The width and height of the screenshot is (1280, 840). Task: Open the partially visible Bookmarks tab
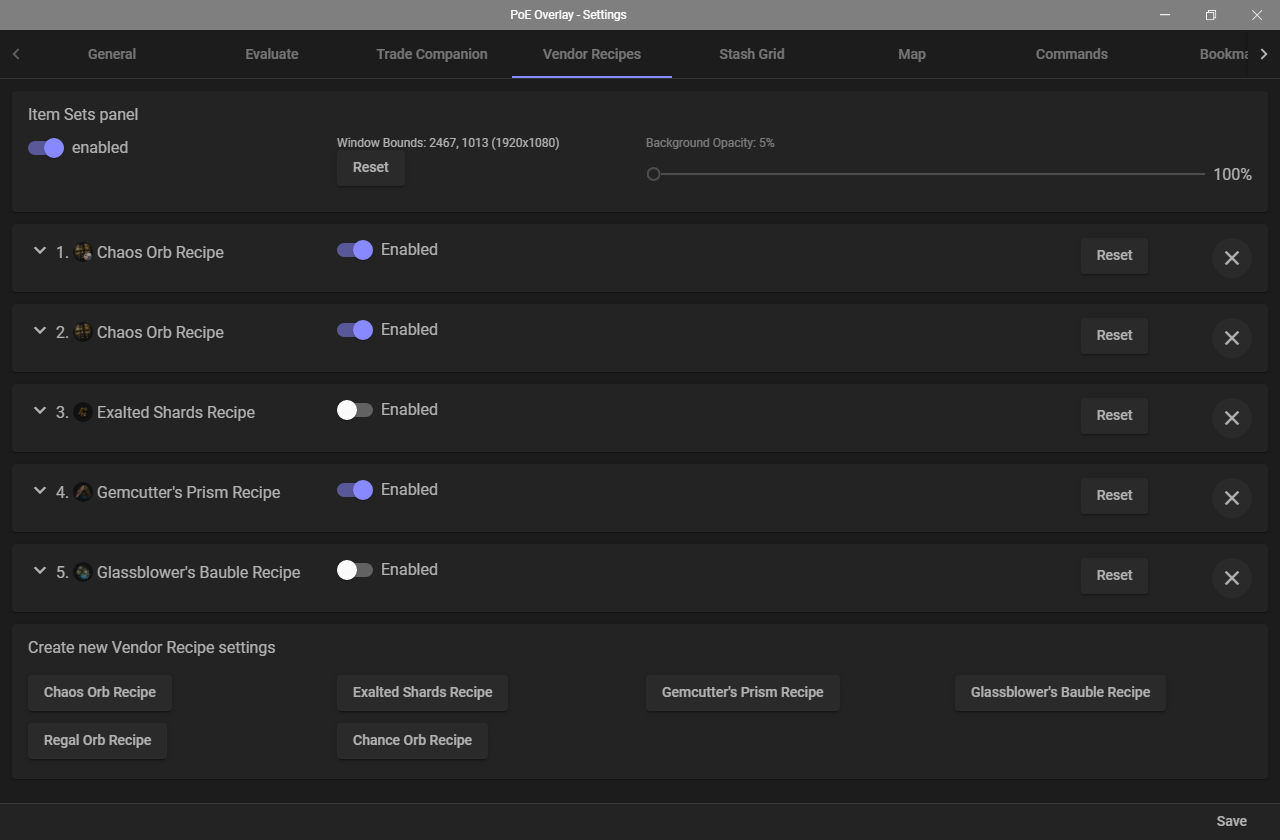pos(1224,54)
